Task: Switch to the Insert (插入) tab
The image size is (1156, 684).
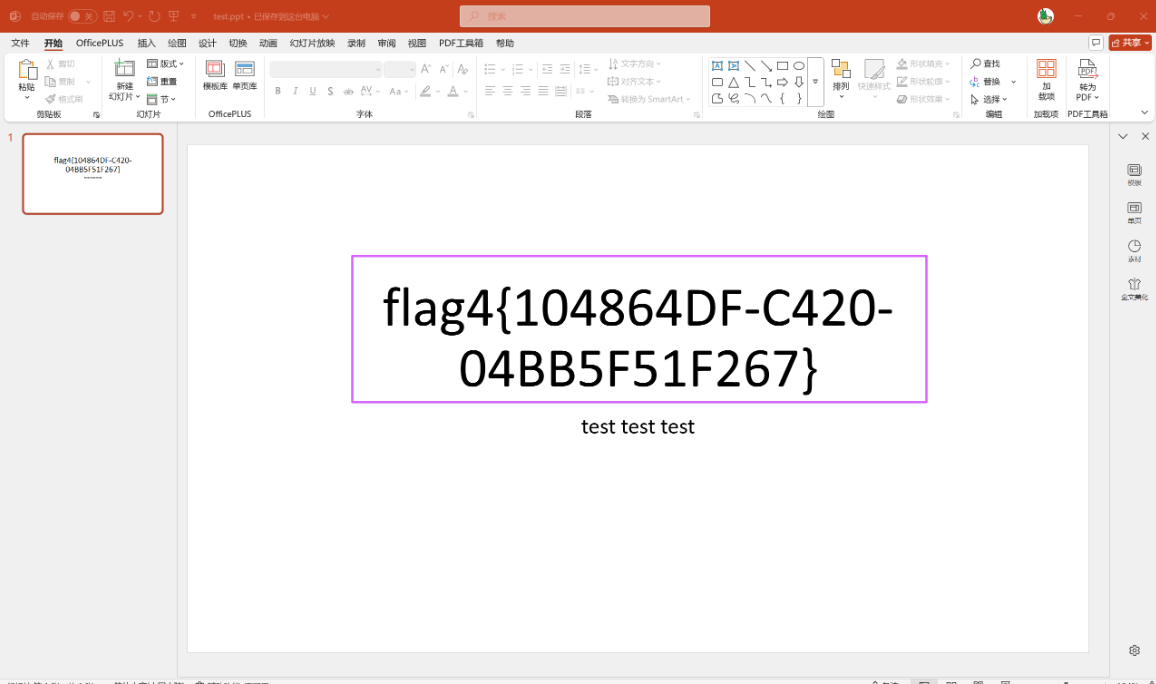Action: point(147,43)
